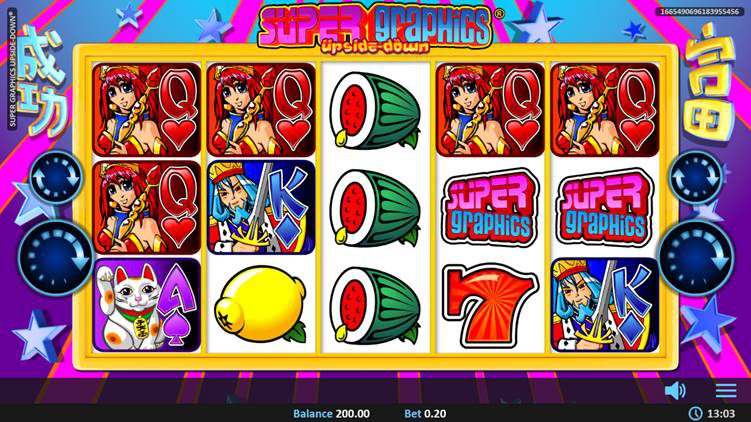The image size is (751, 422).
Task: Select the red 7 symbol on reel four
Action: click(x=489, y=305)
